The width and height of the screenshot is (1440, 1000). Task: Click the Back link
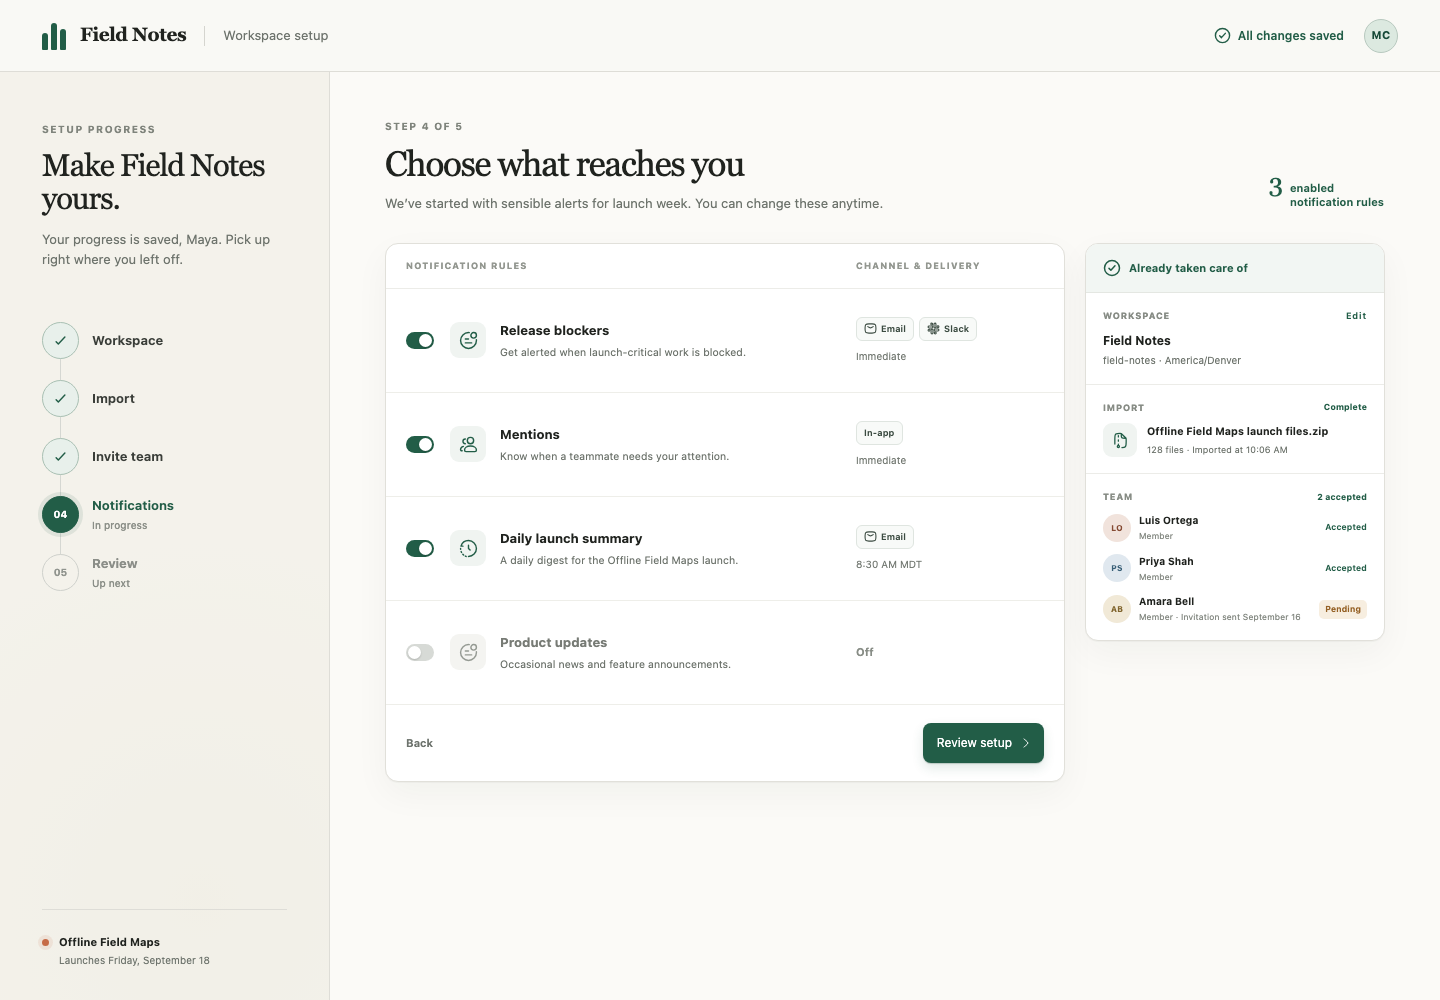click(x=419, y=743)
